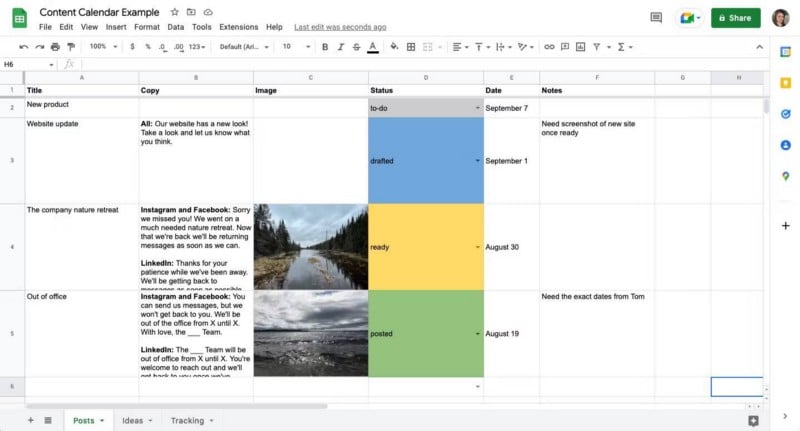800x431 pixels.
Task: Open the font family dropdown
Action: click(x=244, y=47)
